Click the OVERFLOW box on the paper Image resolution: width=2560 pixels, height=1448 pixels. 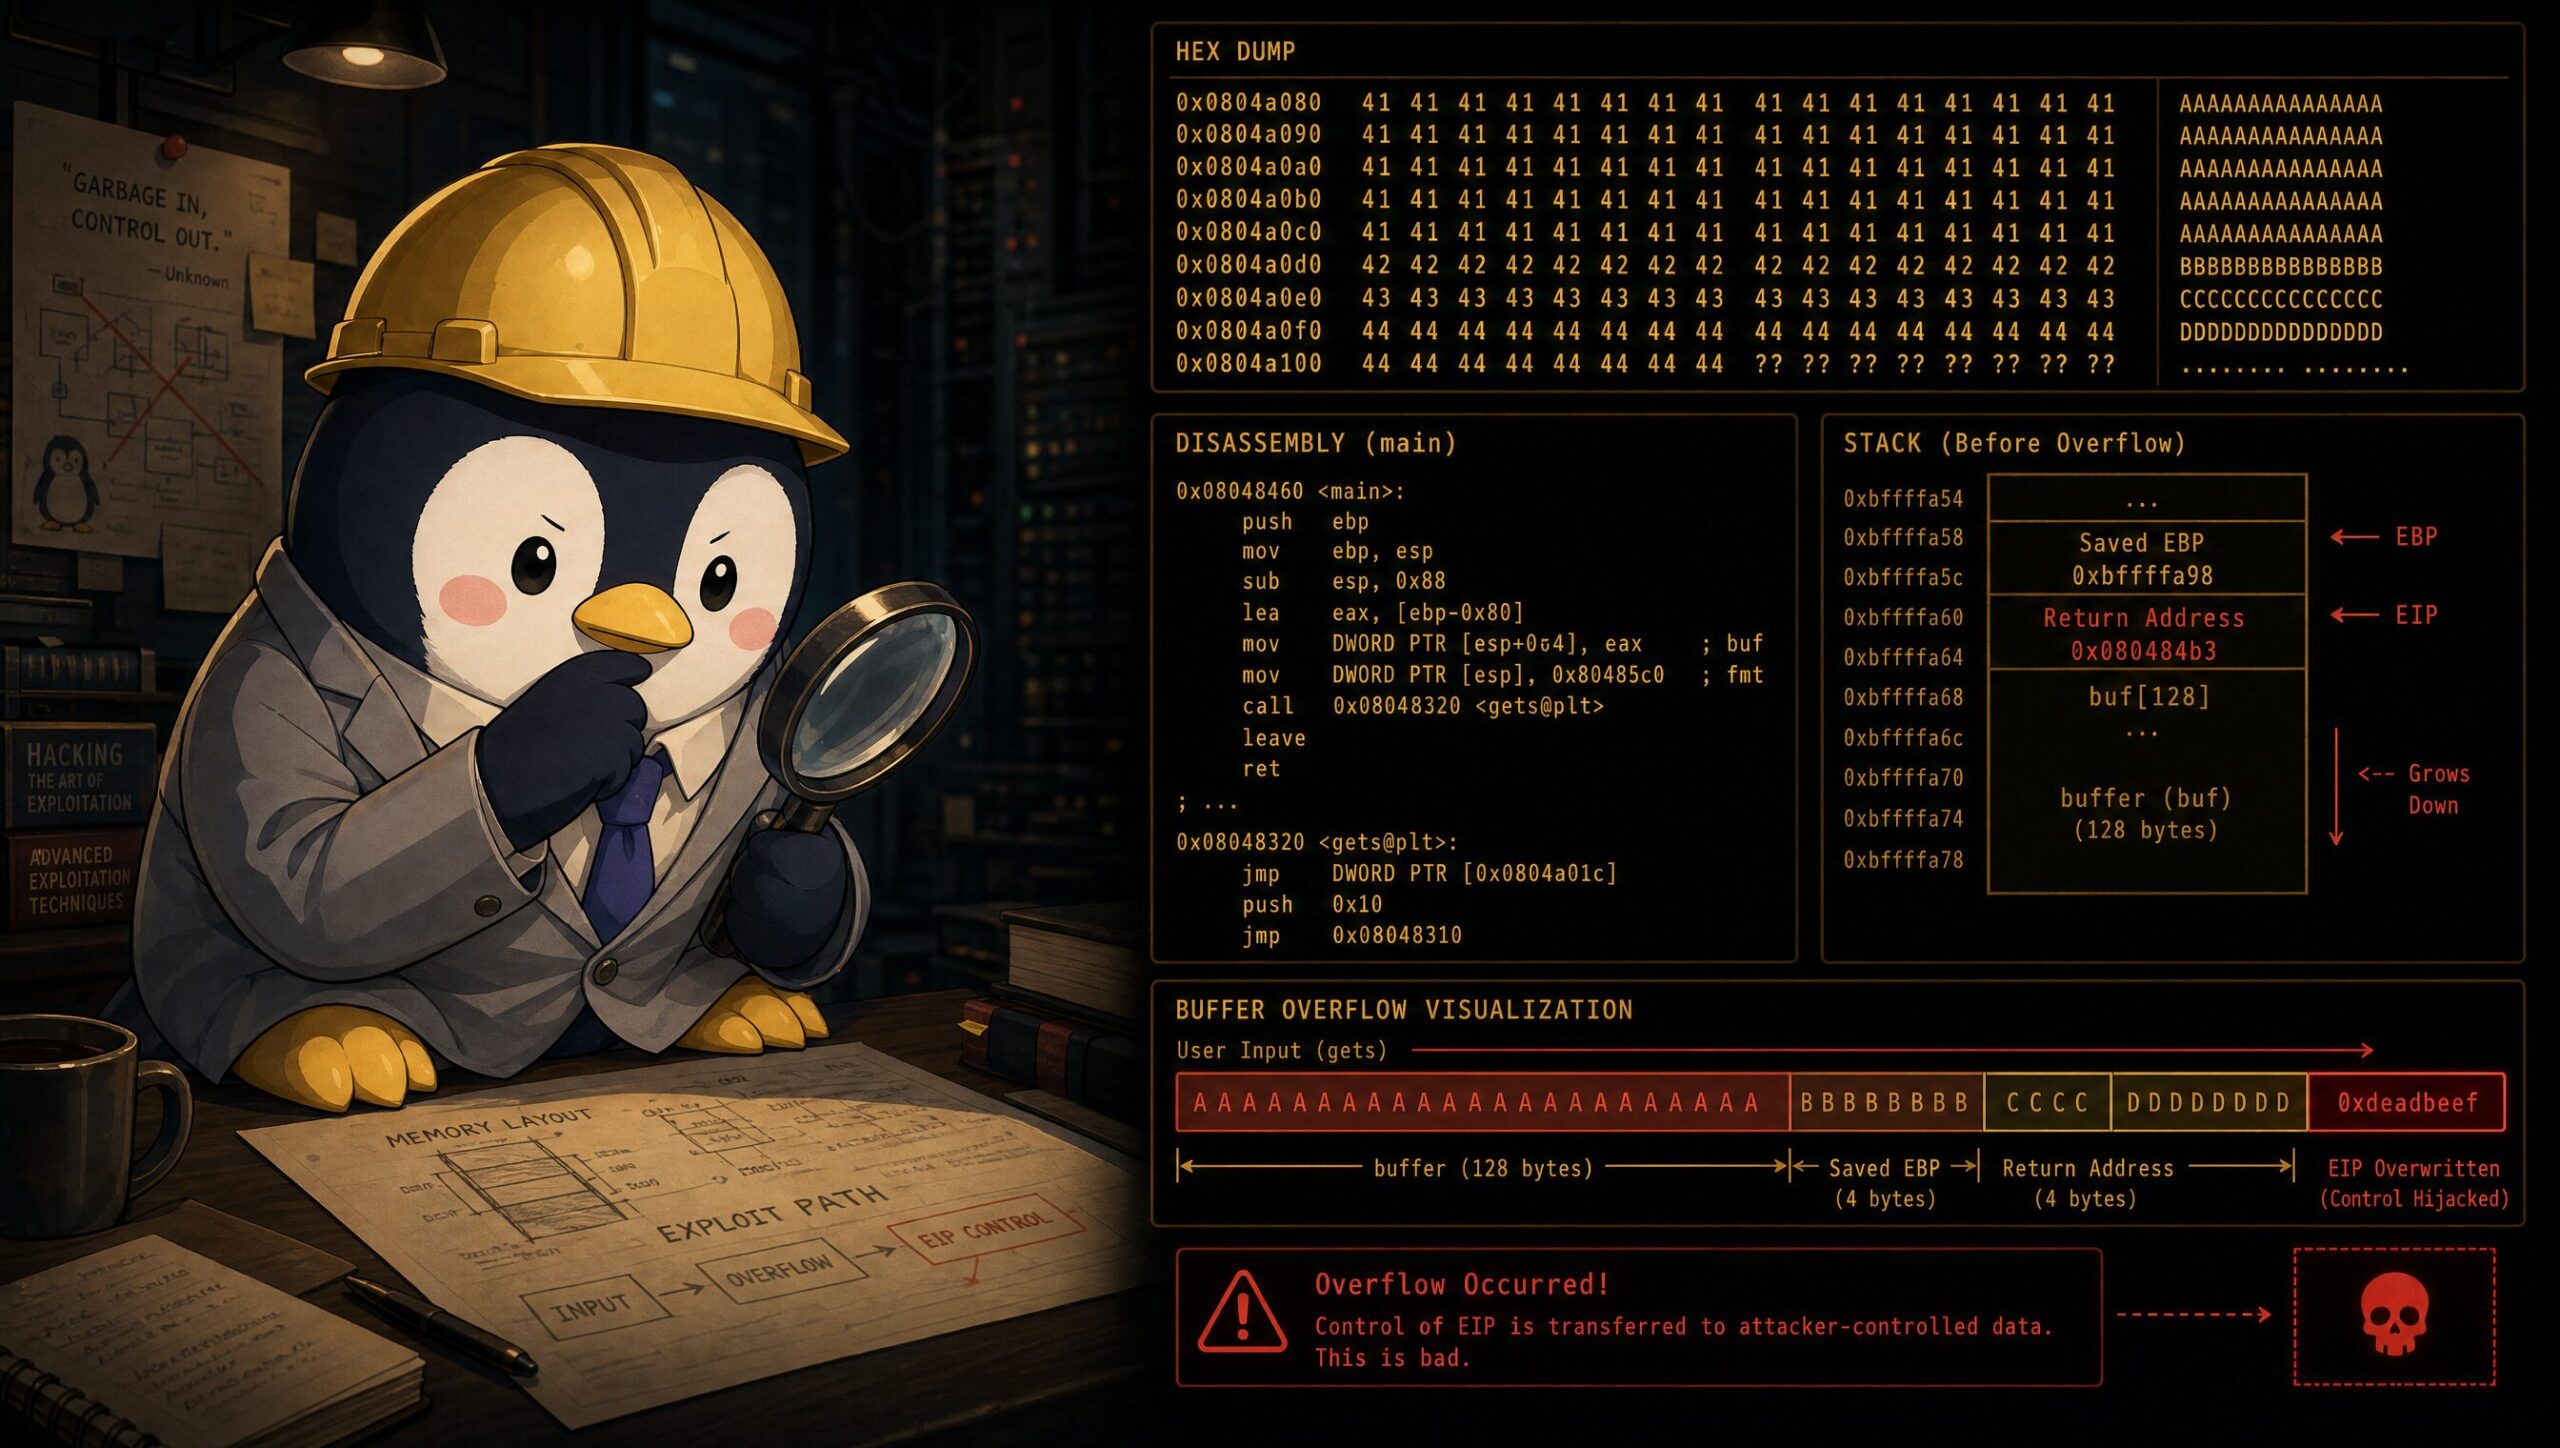[x=781, y=1270]
